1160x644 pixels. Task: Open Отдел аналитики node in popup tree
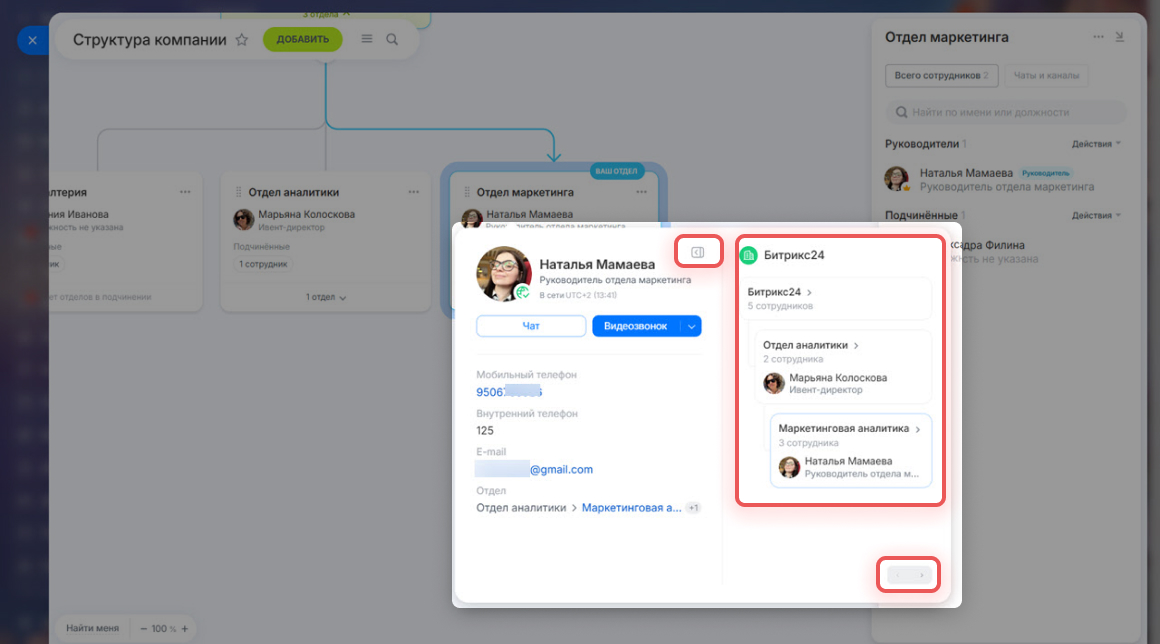(x=811, y=345)
